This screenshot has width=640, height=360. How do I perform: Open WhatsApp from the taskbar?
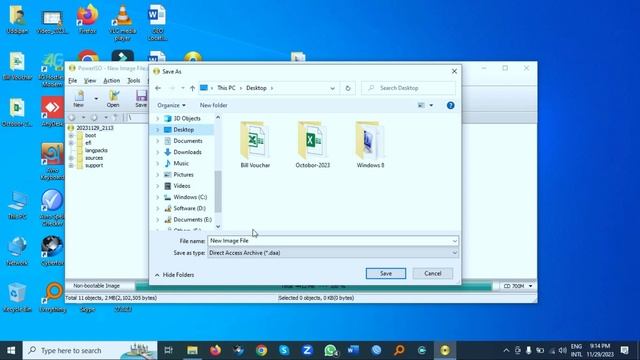tap(330, 350)
